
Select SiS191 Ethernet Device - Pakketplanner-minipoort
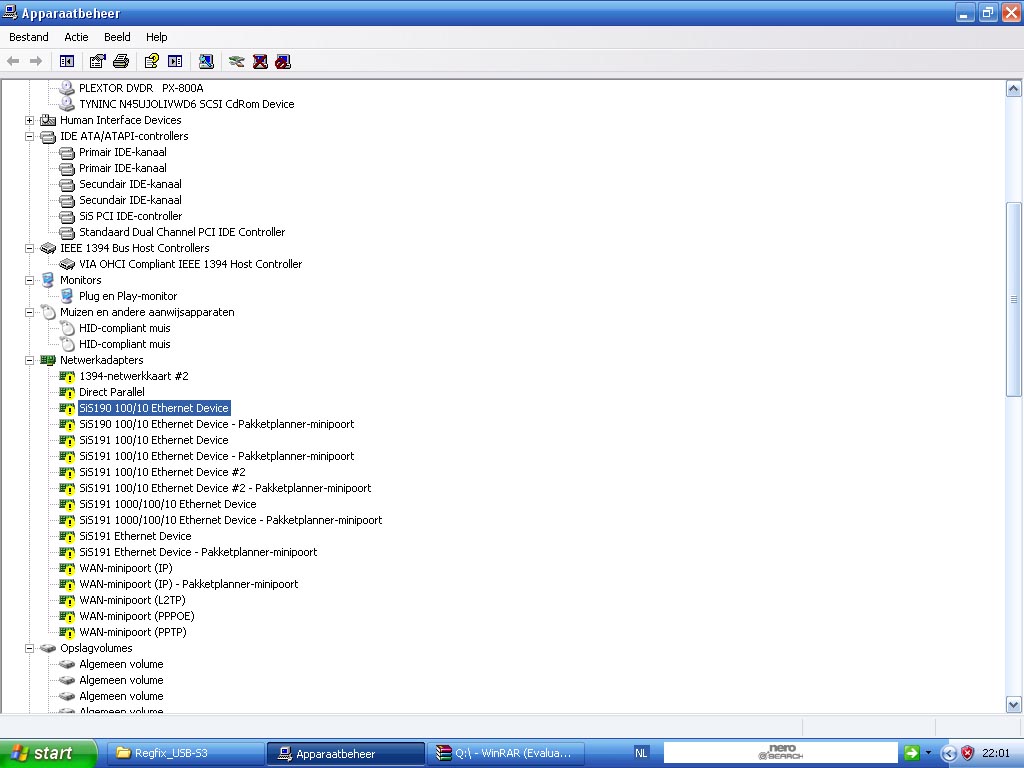(199, 552)
